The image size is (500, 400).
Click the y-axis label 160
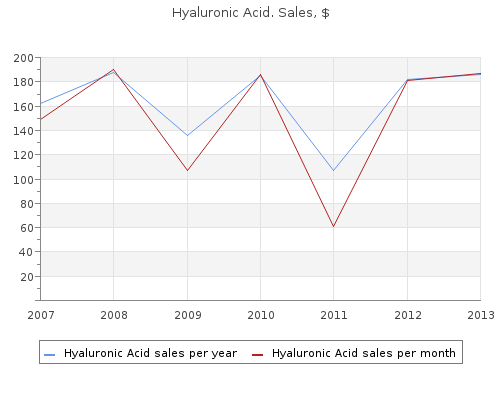point(23,107)
